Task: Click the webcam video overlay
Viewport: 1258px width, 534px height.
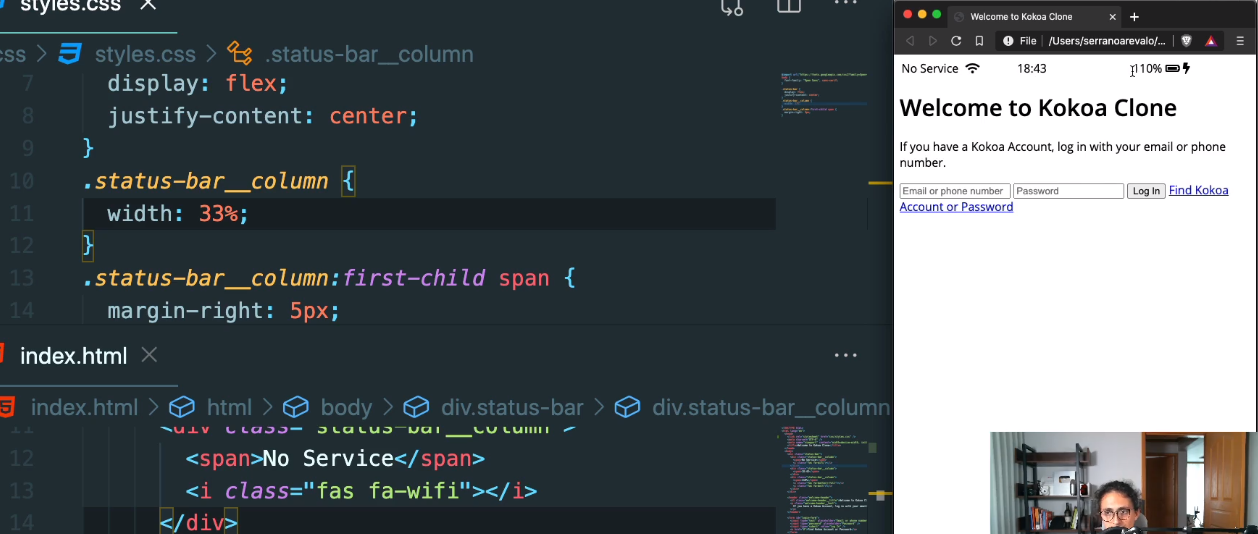Action: (x=1124, y=483)
